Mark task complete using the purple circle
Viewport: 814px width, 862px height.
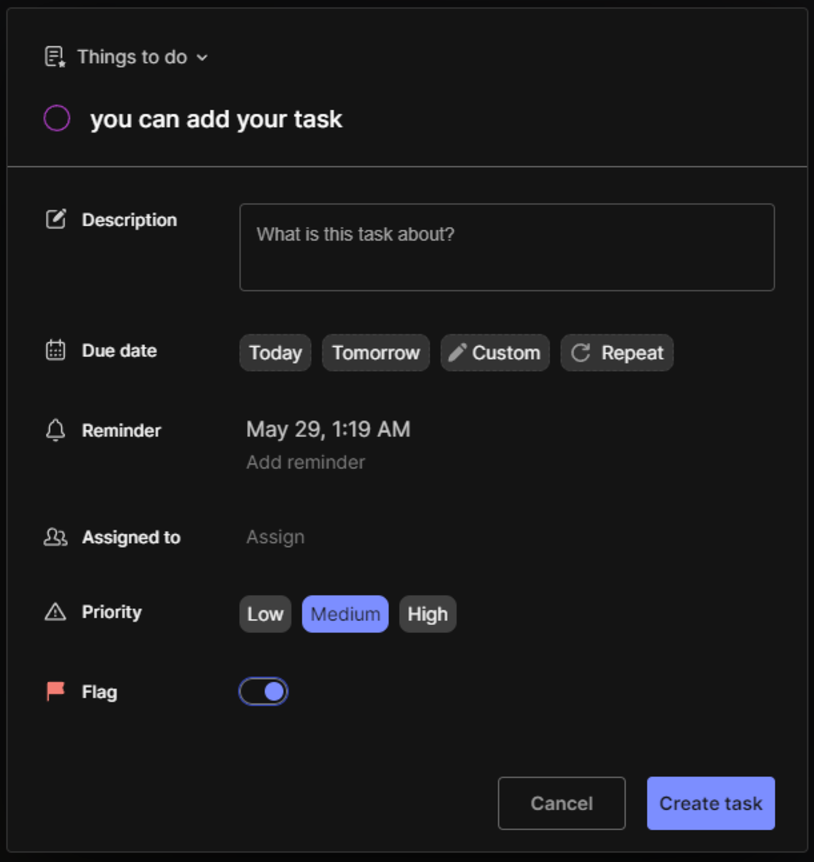click(x=57, y=119)
